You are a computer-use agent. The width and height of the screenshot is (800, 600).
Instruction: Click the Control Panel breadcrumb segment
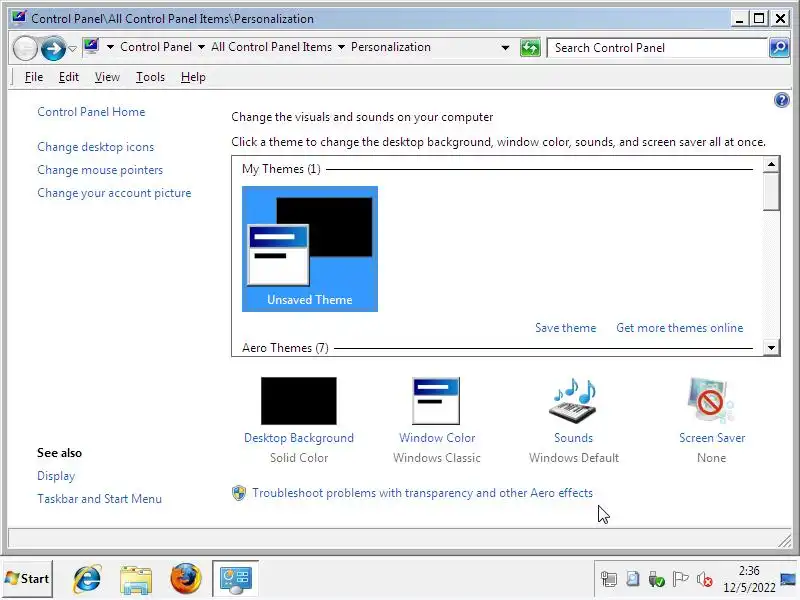[x=156, y=47]
